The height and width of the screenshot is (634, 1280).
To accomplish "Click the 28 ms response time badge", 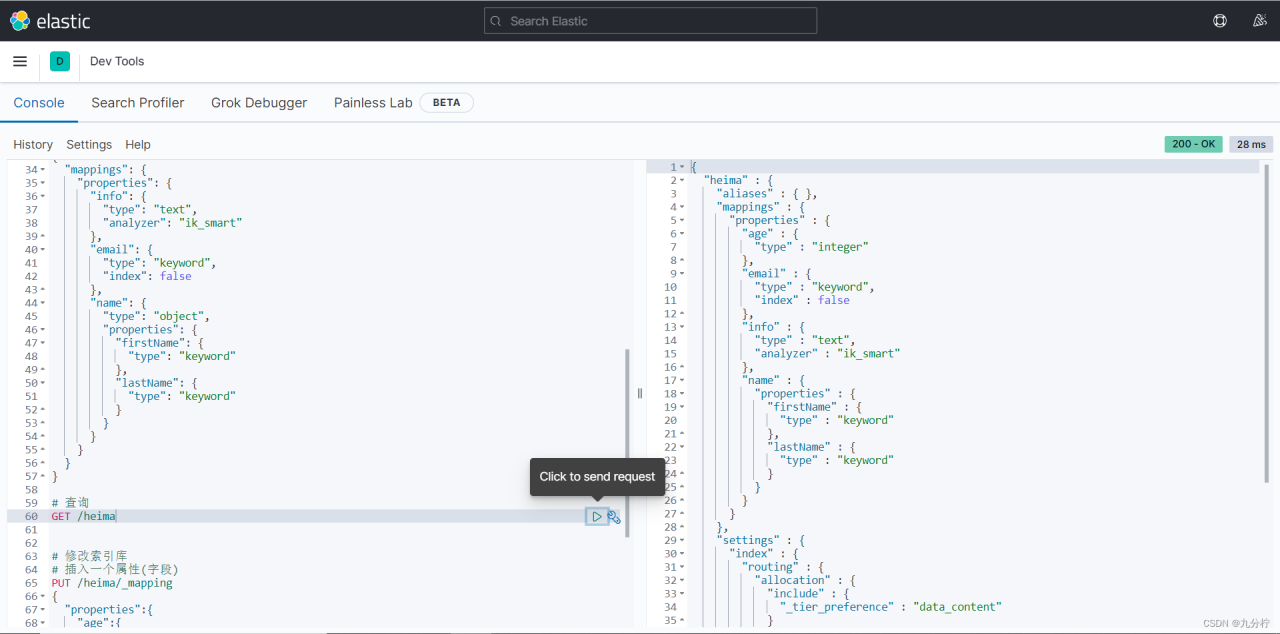I will [x=1251, y=144].
